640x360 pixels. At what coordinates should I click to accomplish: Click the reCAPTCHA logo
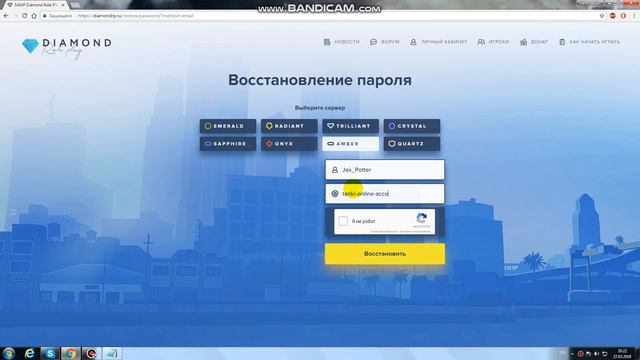[x=422, y=218]
